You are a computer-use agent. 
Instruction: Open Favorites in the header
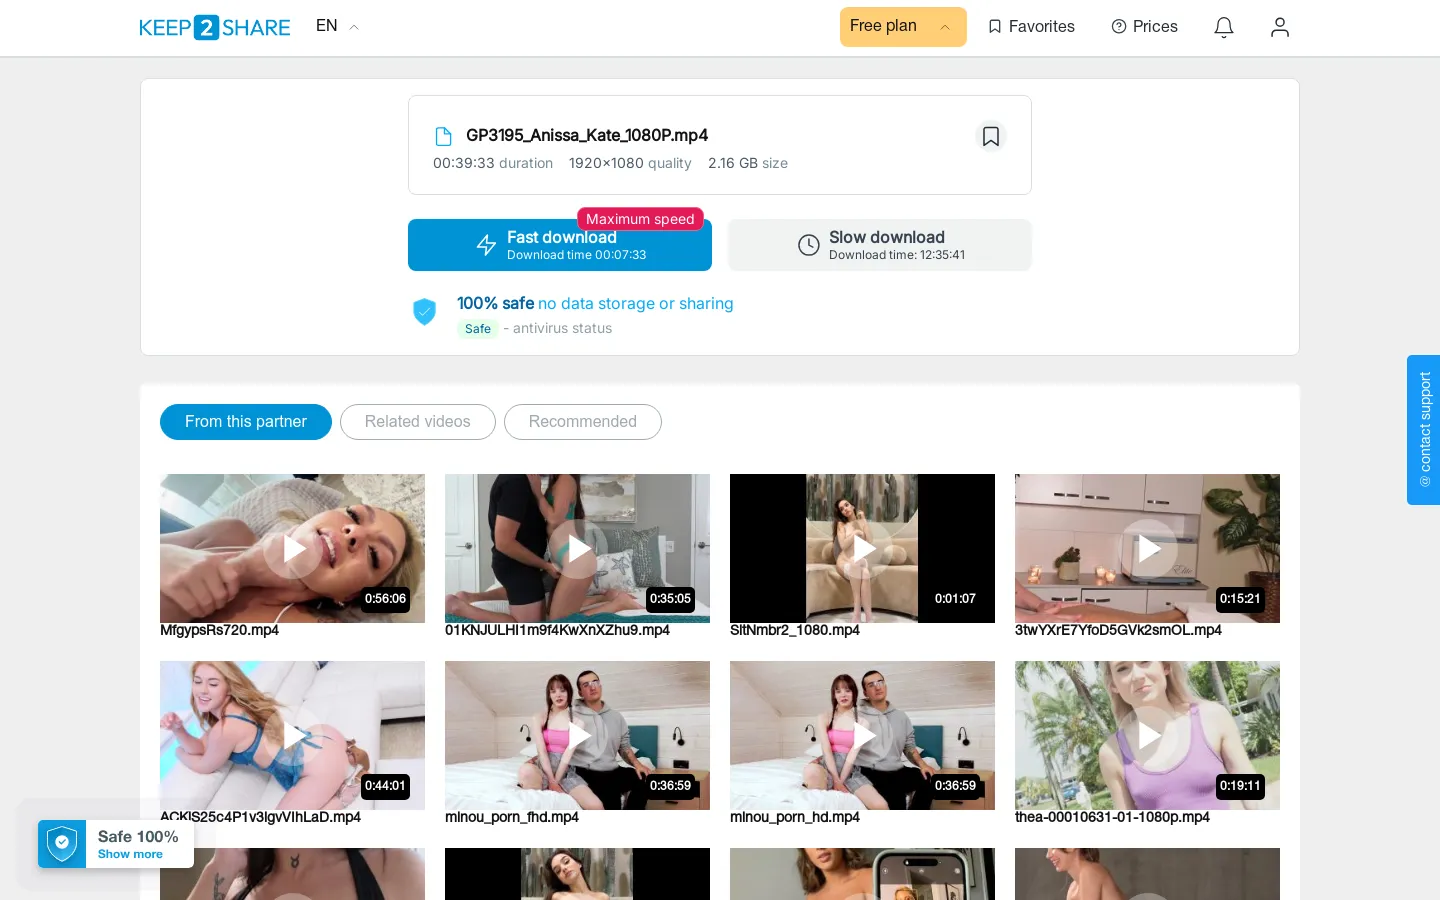coord(1031,27)
